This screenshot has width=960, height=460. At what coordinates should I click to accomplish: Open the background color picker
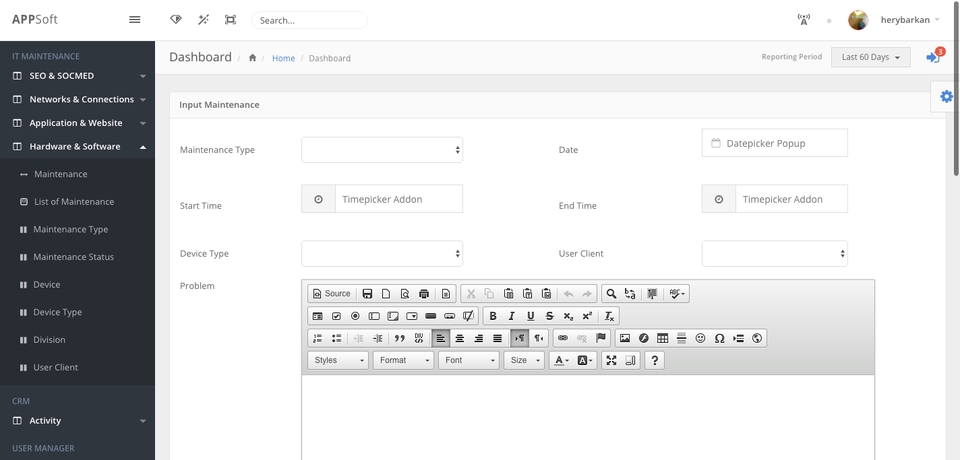[585, 360]
